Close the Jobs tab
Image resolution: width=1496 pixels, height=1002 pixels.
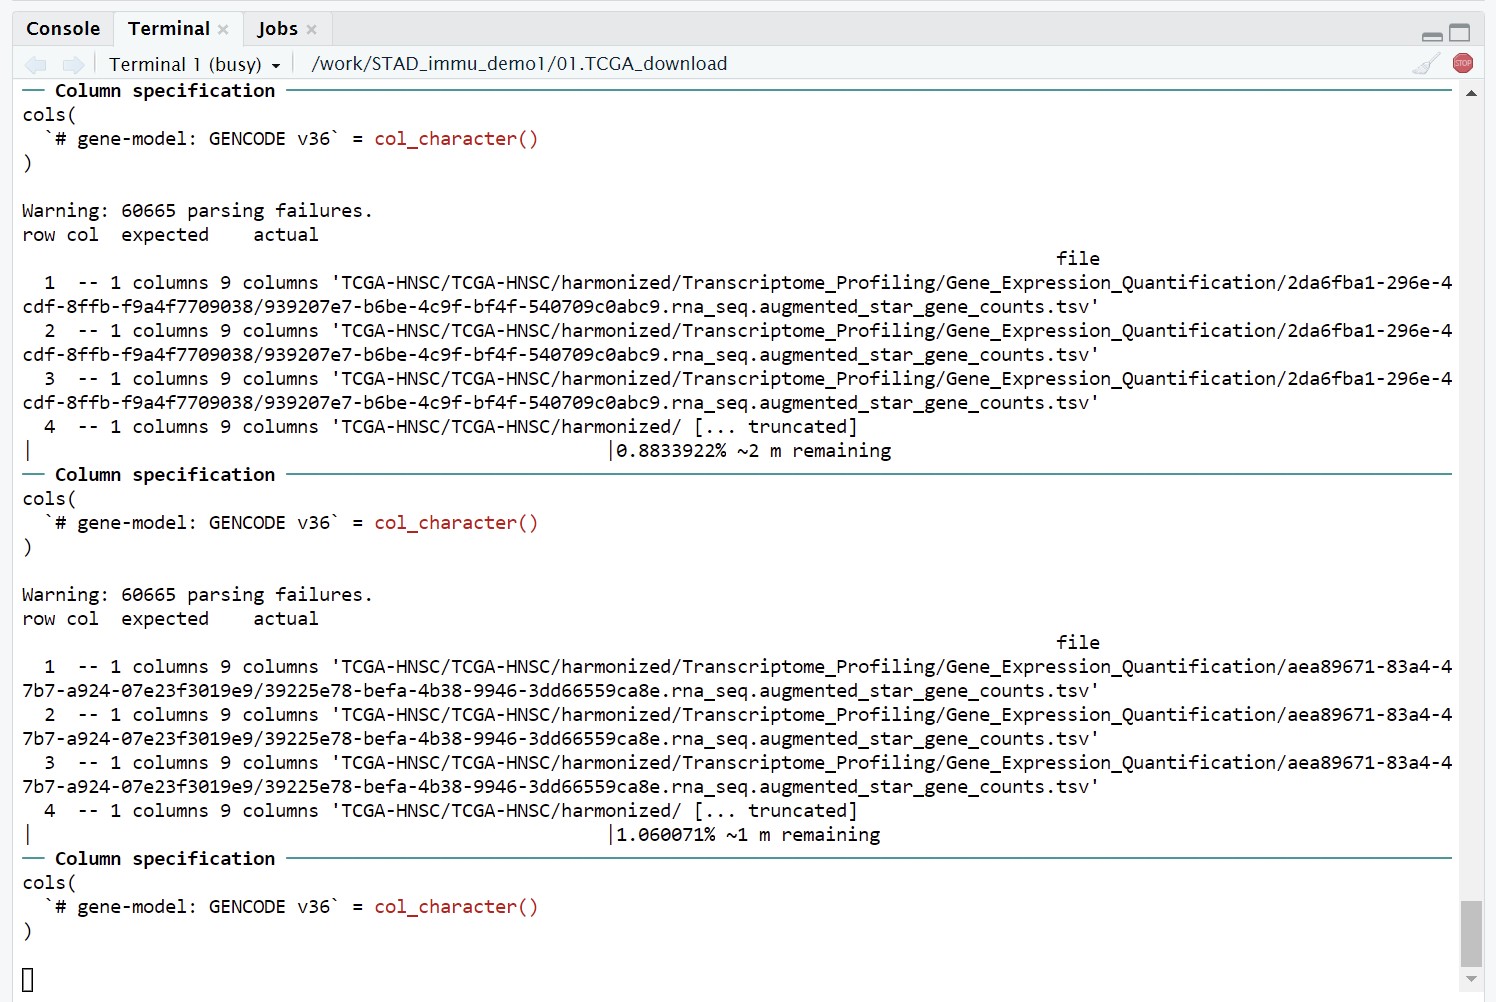click(x=312, y=30)
